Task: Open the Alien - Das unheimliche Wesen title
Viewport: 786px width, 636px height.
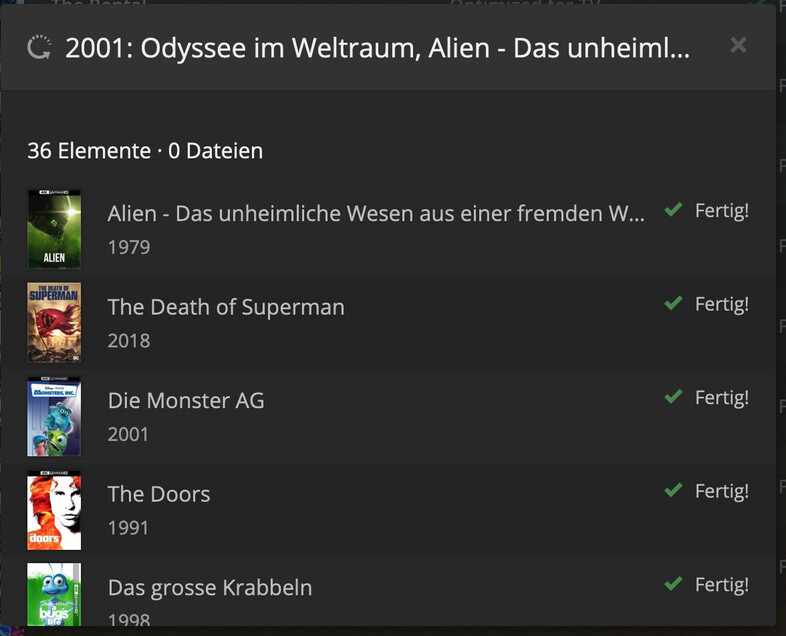Action: pos(376,214)
